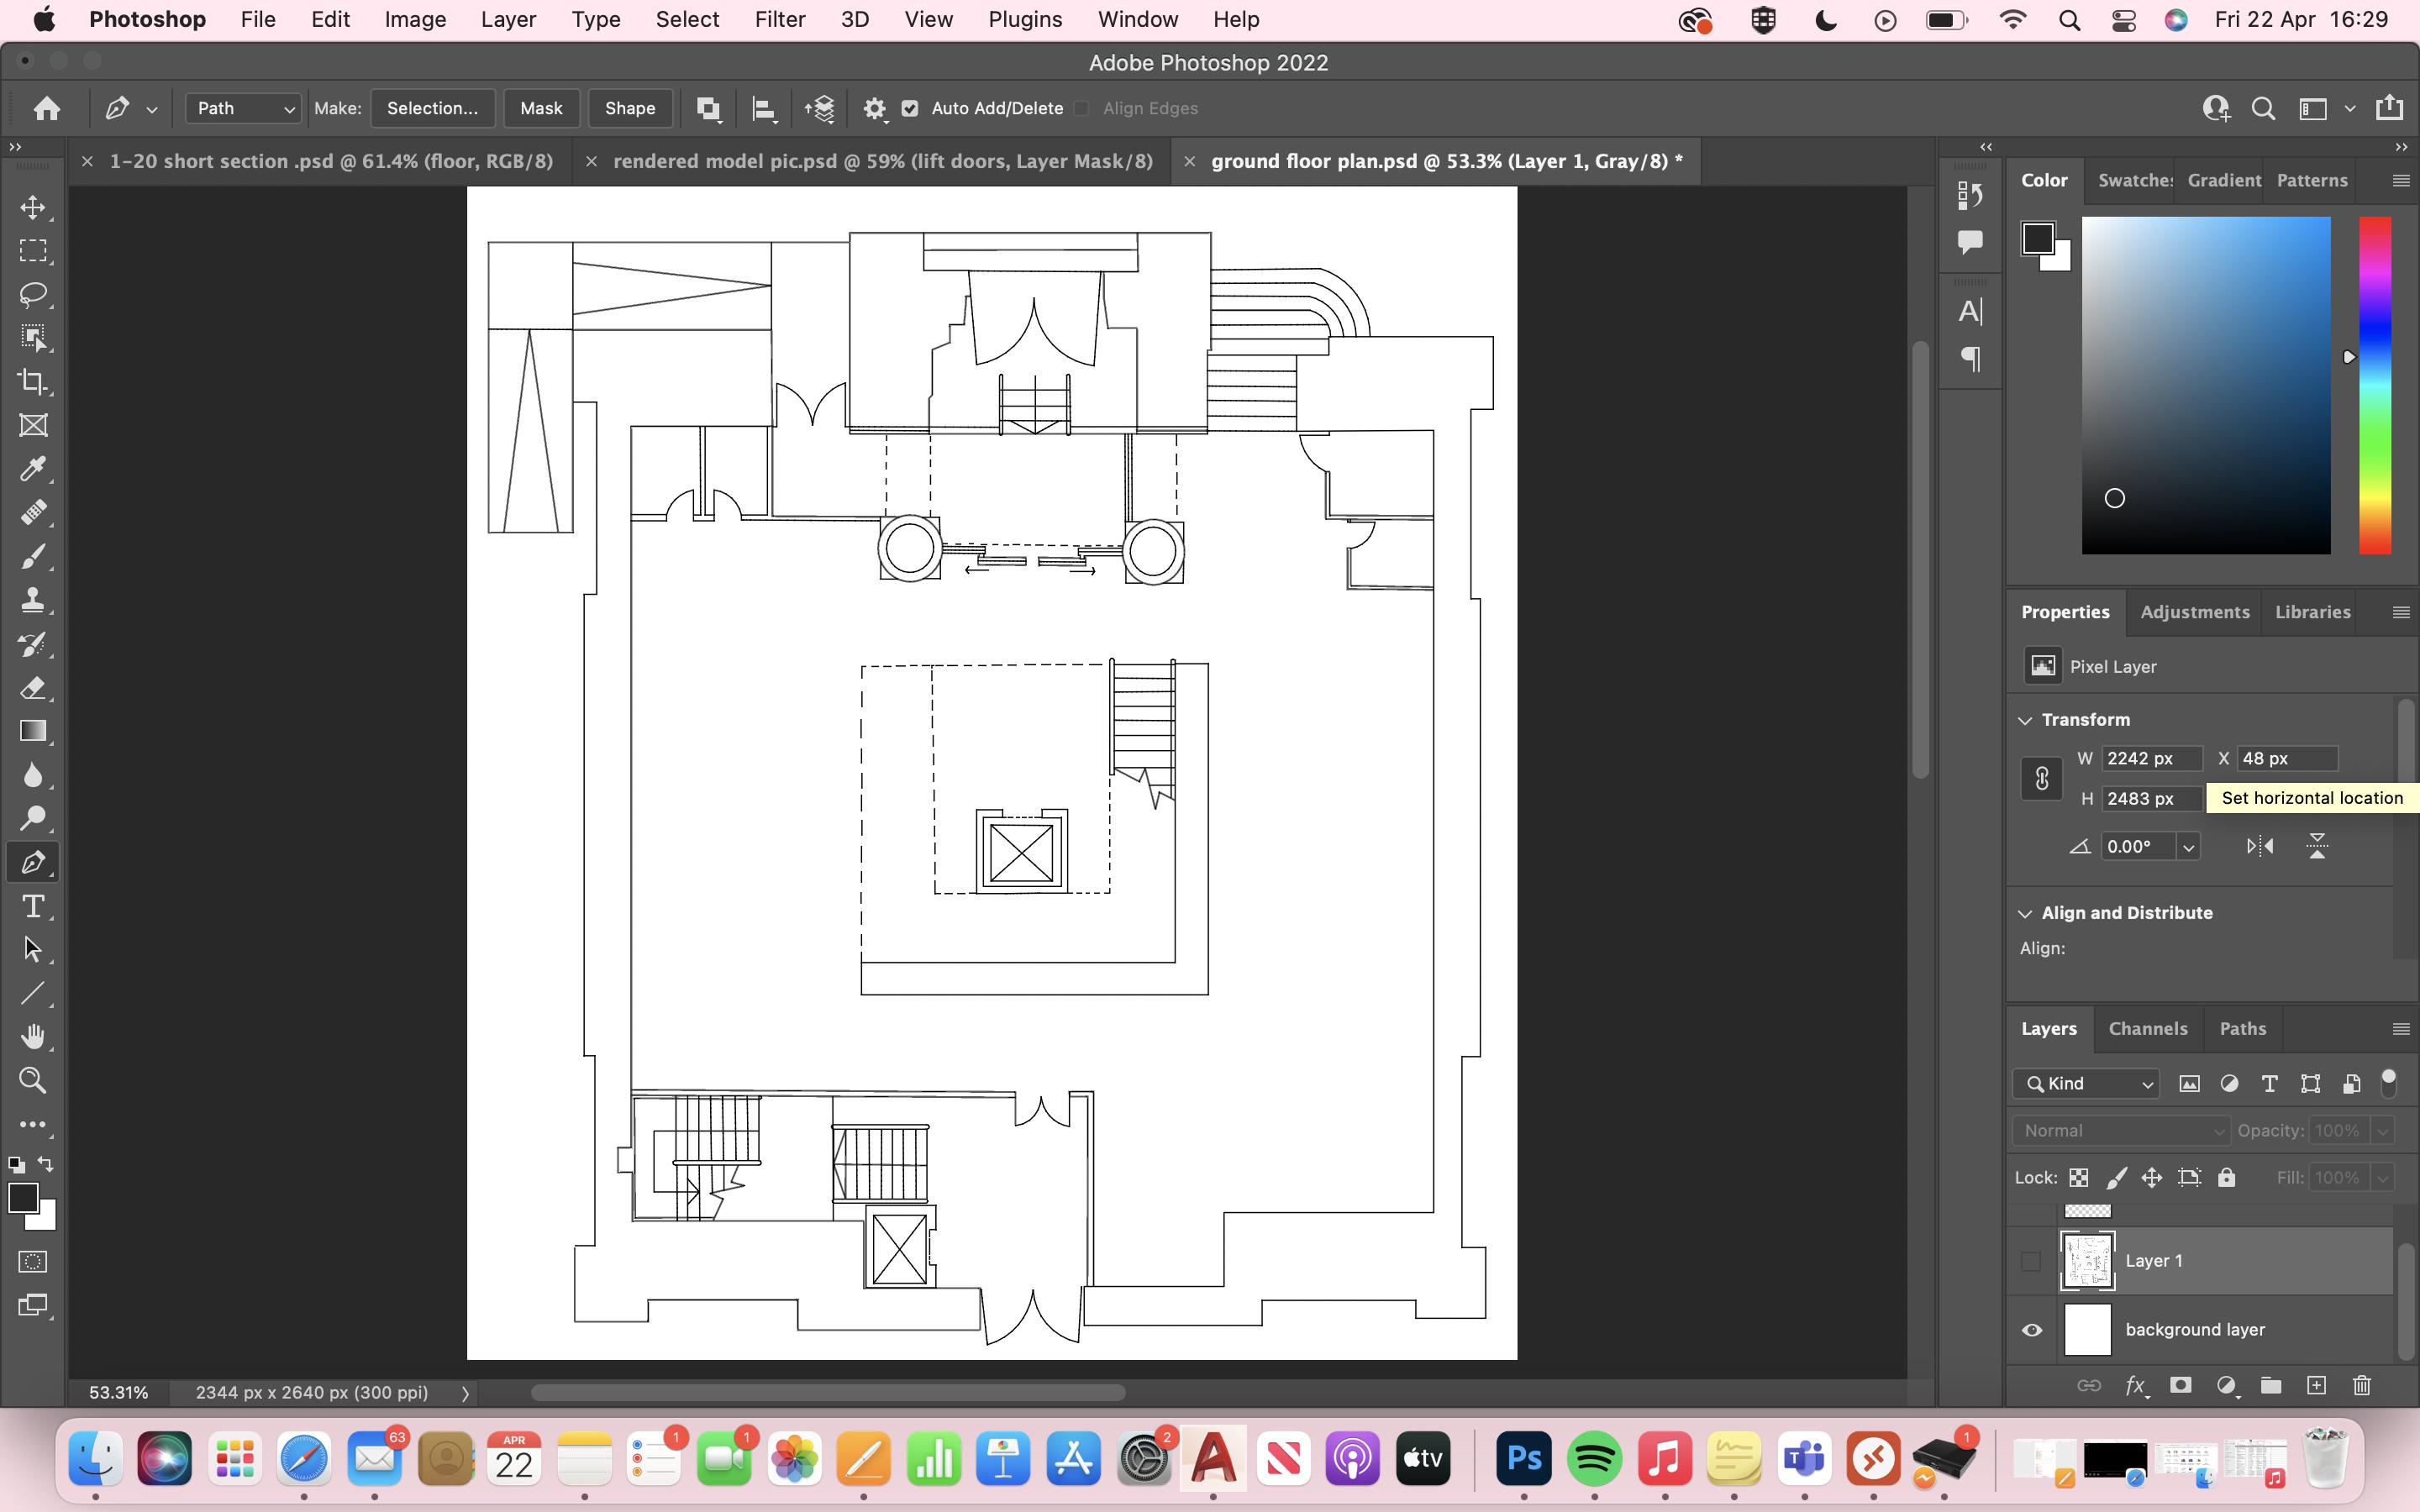Click the delete layer trash icon
The image size is (2420, 1512).
(x=2362, y=1385)
